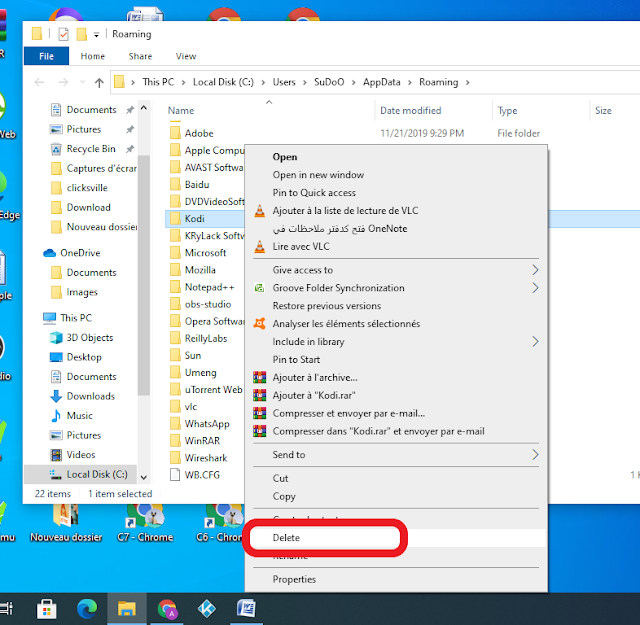Image resolution: width=640 pixels, height=625 pixels.
Task: Click the chevron after AppData in address bar
Action: [410, 82]
